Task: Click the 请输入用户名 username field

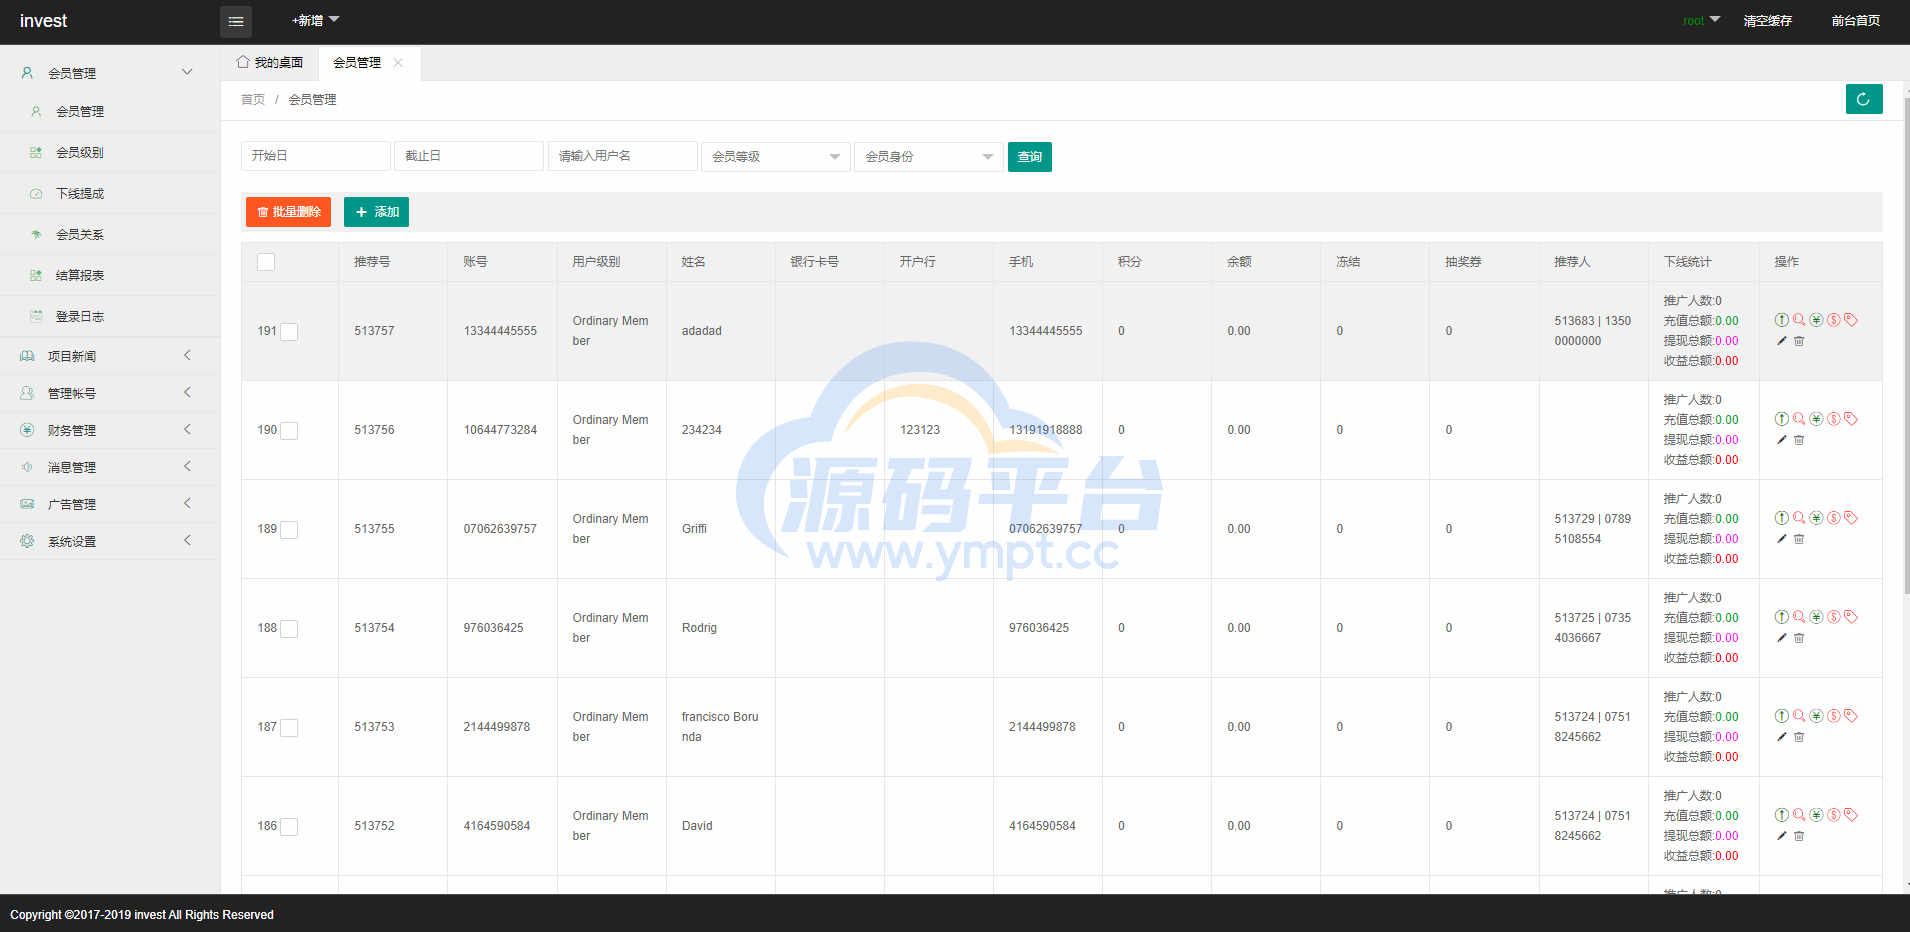Action: [623, 156]
